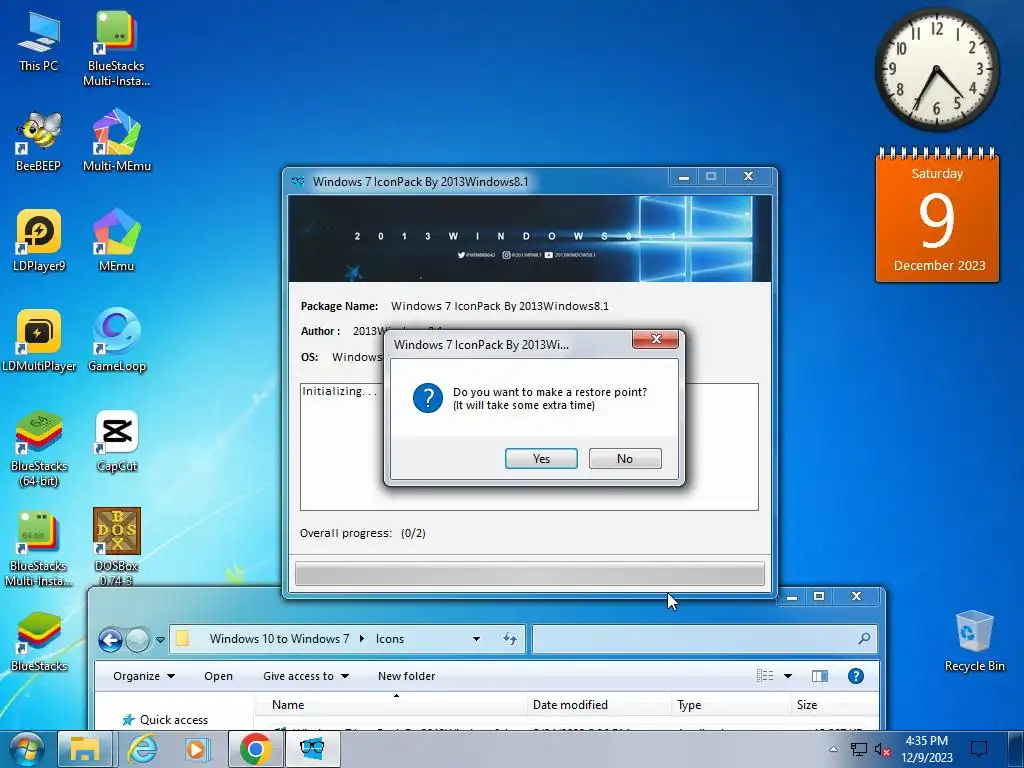Open File Explorer from the taskbar
Screen dimensions: 1024x768
pyautogui.click(x=85, y=749)
